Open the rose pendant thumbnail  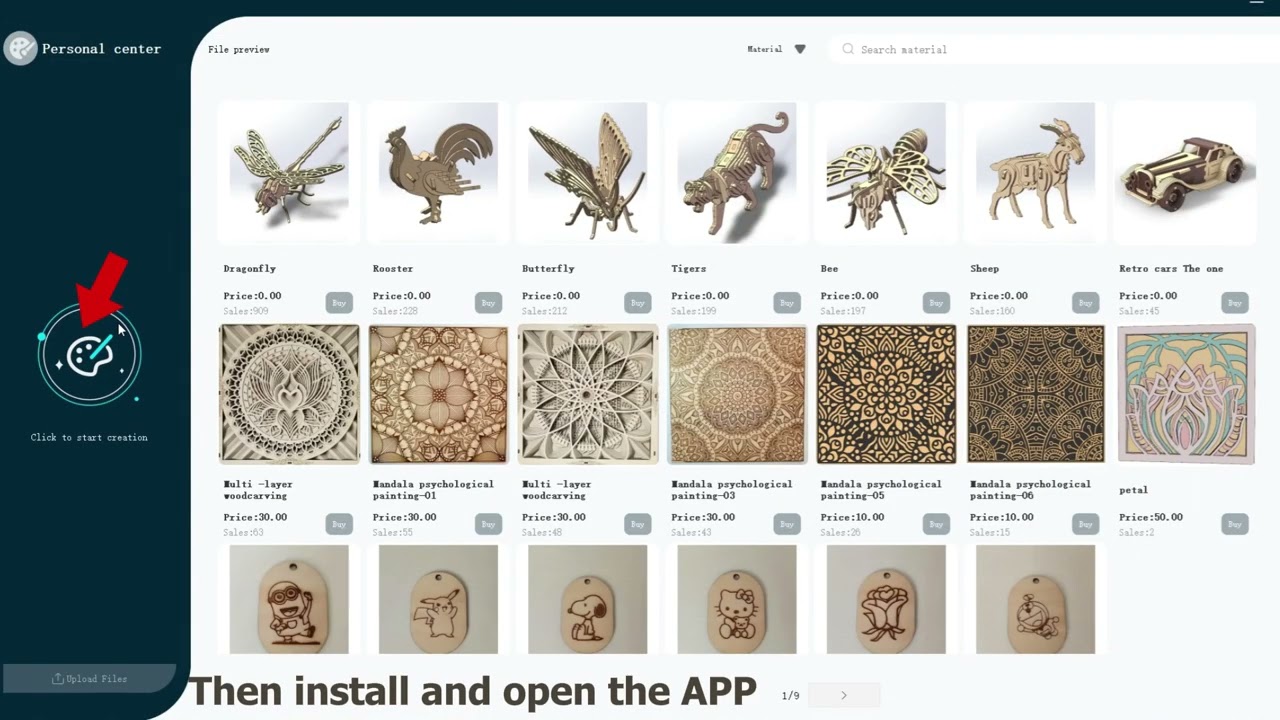[886, 599]
